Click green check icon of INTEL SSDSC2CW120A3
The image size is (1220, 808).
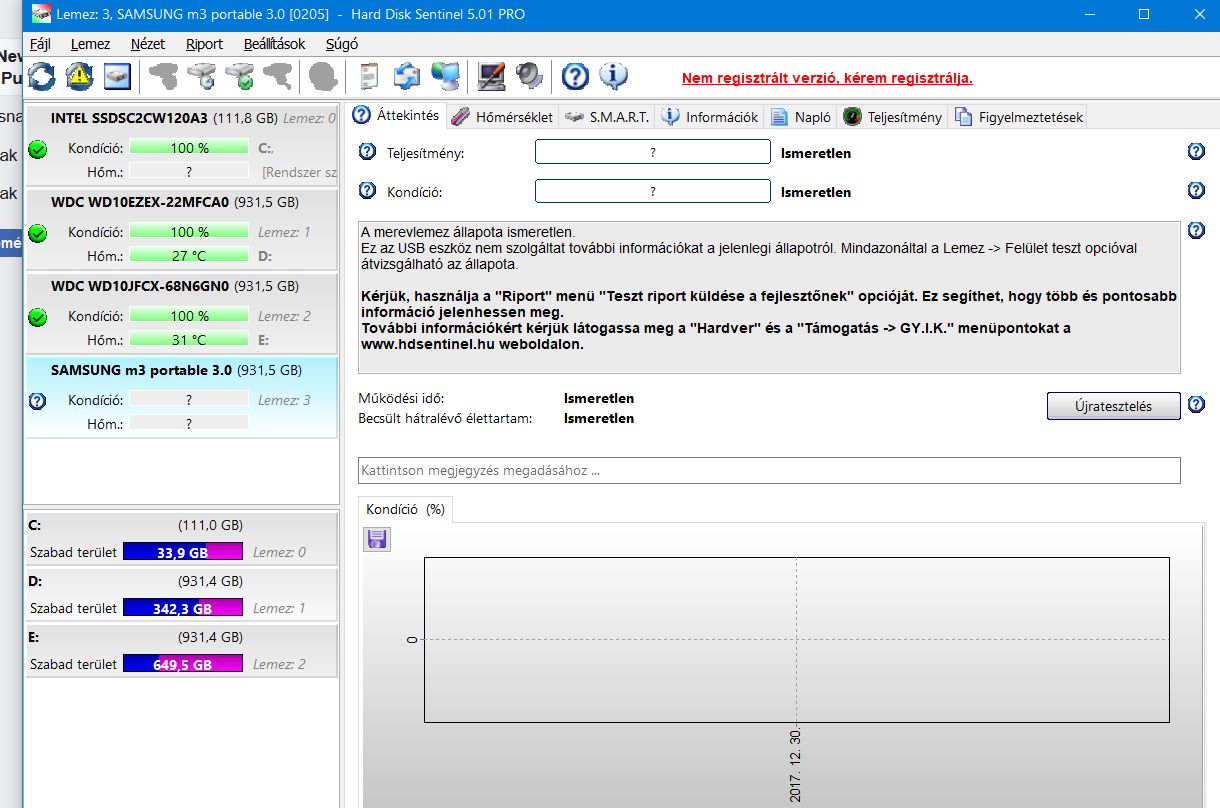[38, 150]
